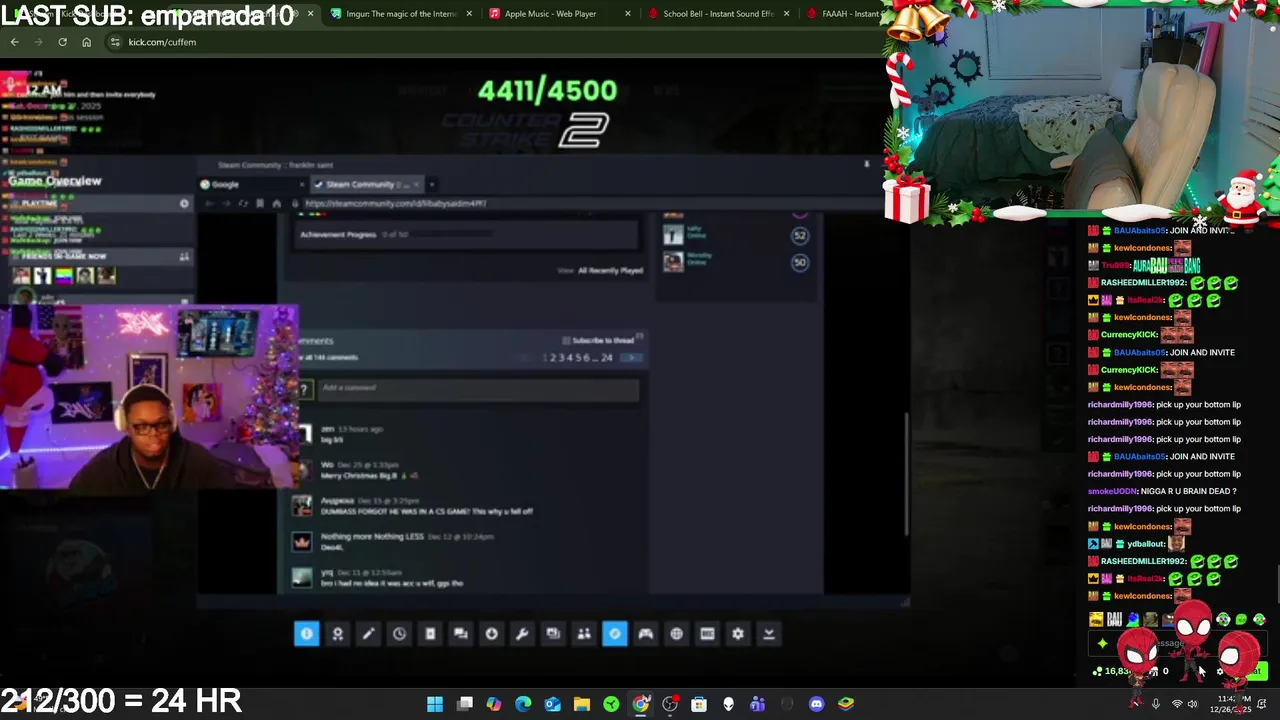
Task: Collapse Steam overlay toolbar with down-arrow icon
Action: [x=769, y=633]
